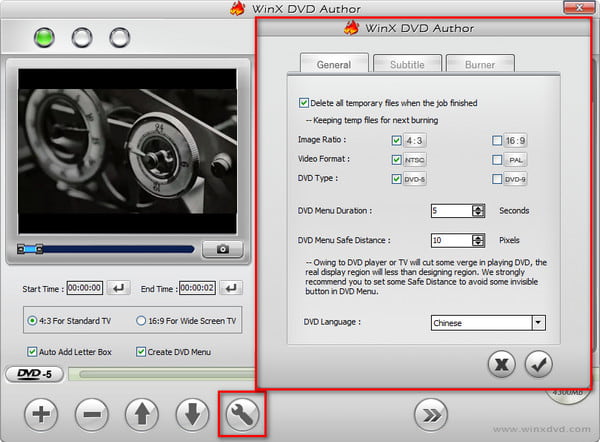Cancel settings with the X round button
The image size is (600, 442).
[x=501, y=364]
